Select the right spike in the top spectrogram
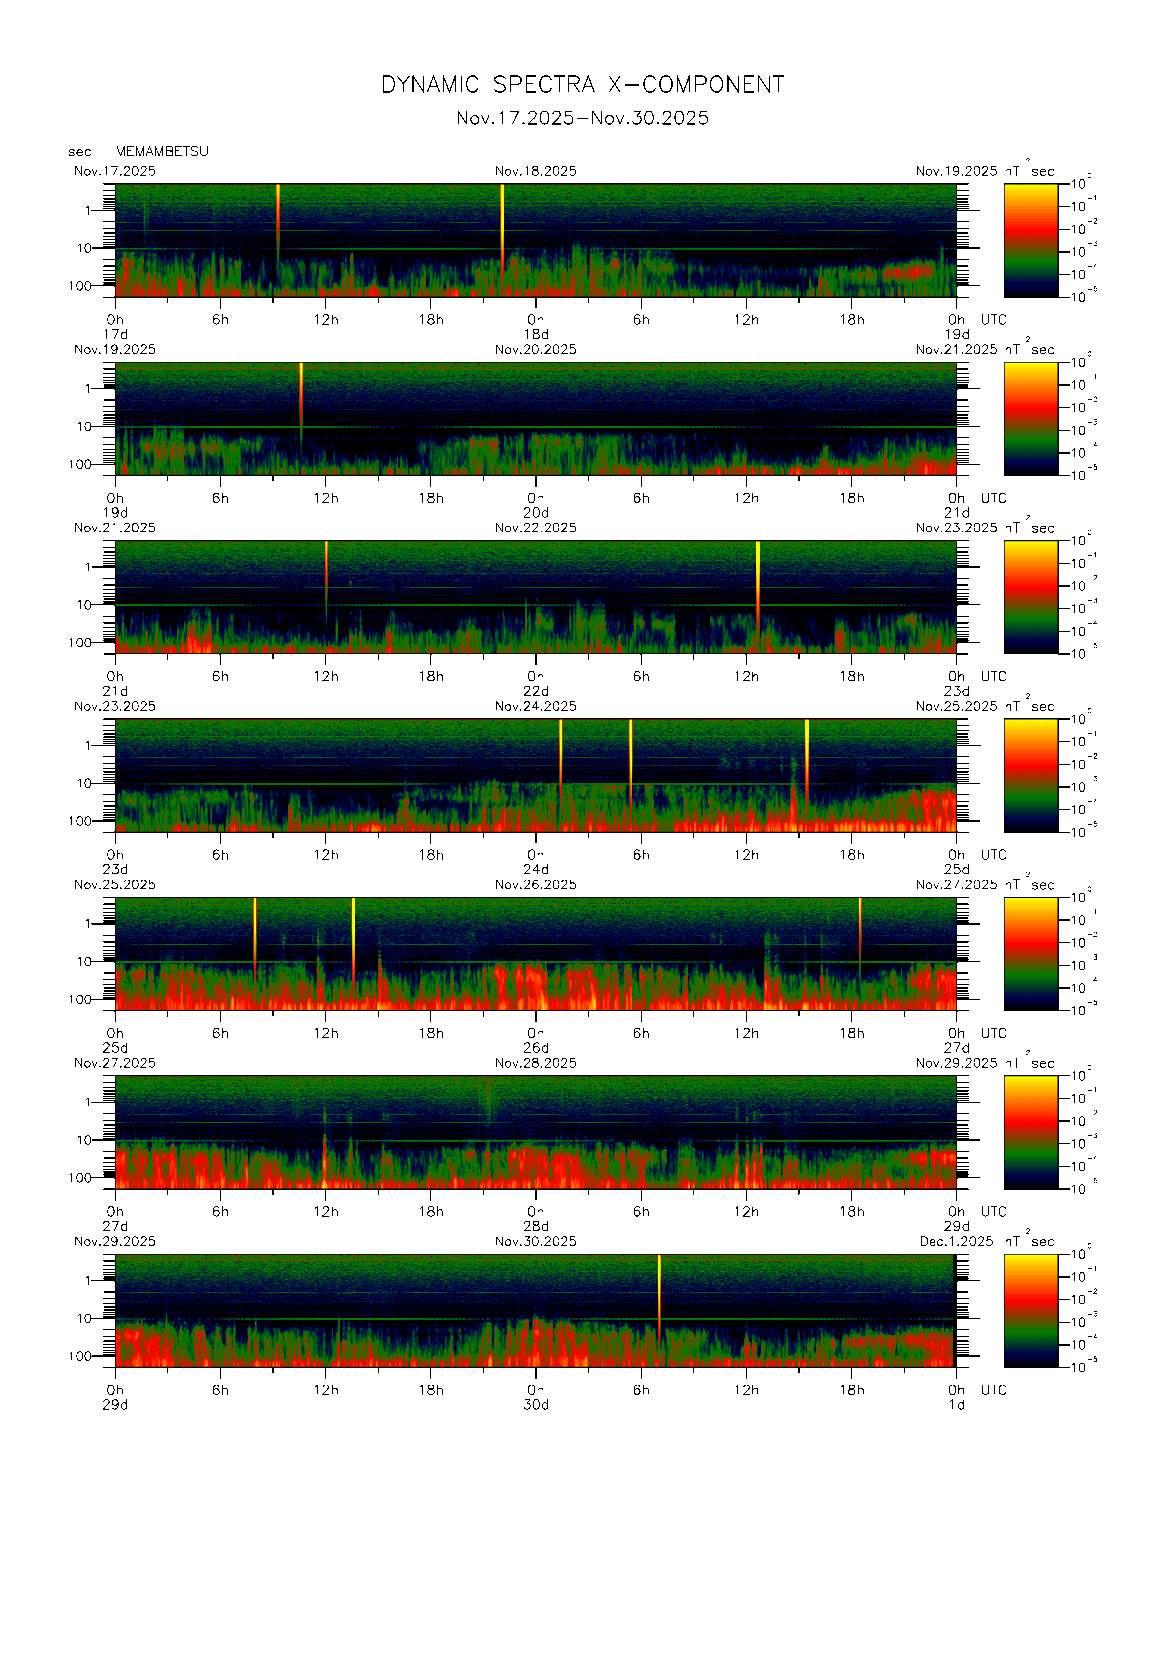The width and height of the screenshot is (1165, 1679). pos(502,220)
